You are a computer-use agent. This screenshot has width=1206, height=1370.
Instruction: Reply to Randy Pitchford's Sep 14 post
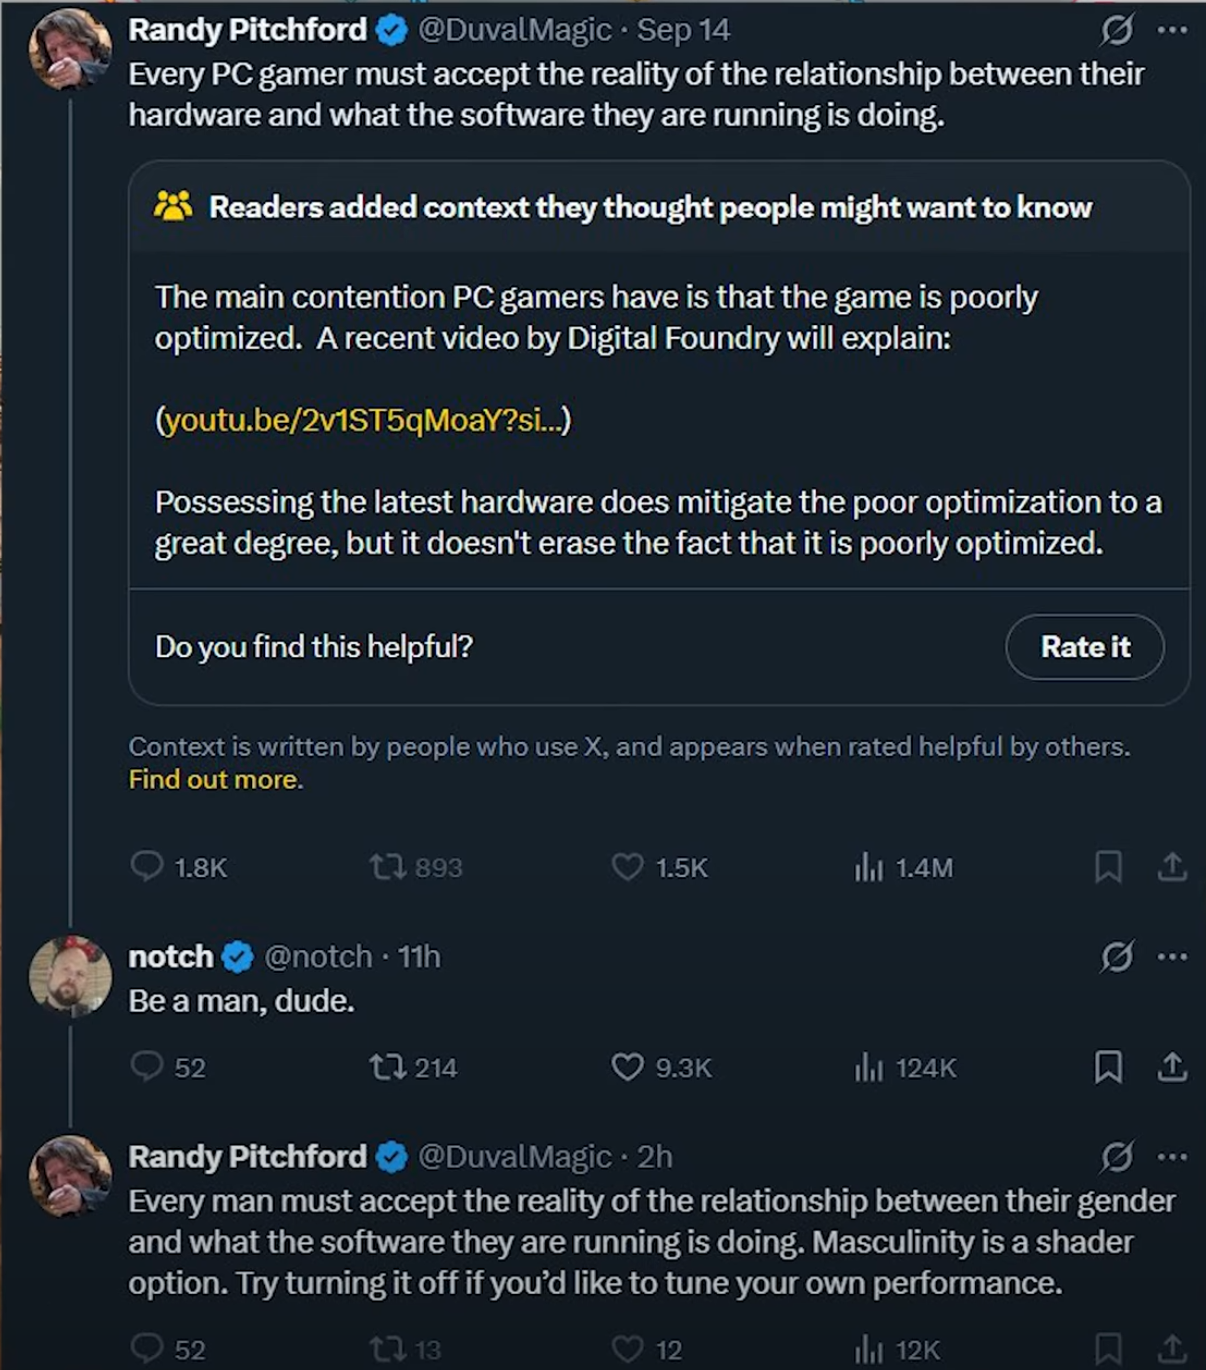tap(147, 866)
